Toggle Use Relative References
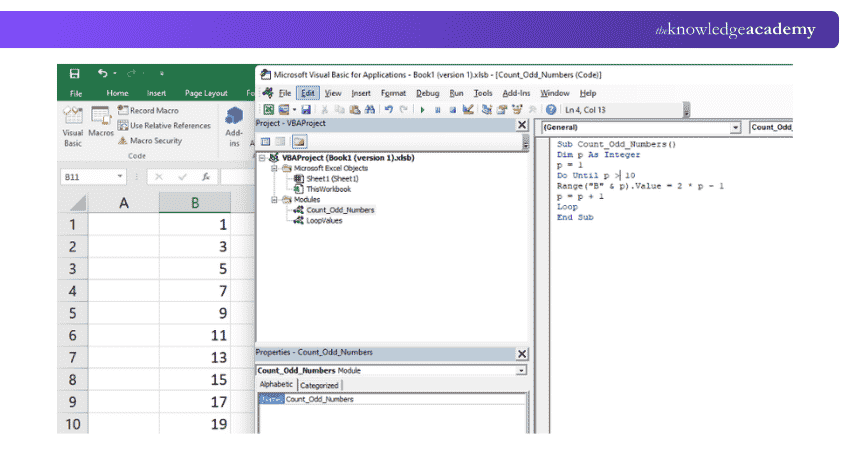The height and width of the screenshot is (450, 850). click(164, 125)
